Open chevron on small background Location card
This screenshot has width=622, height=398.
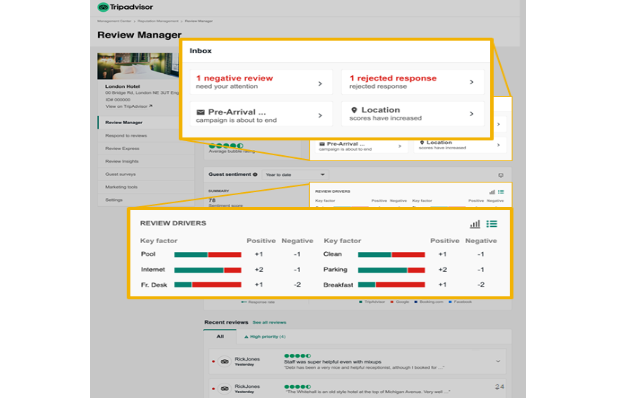[x=498, y=145]
